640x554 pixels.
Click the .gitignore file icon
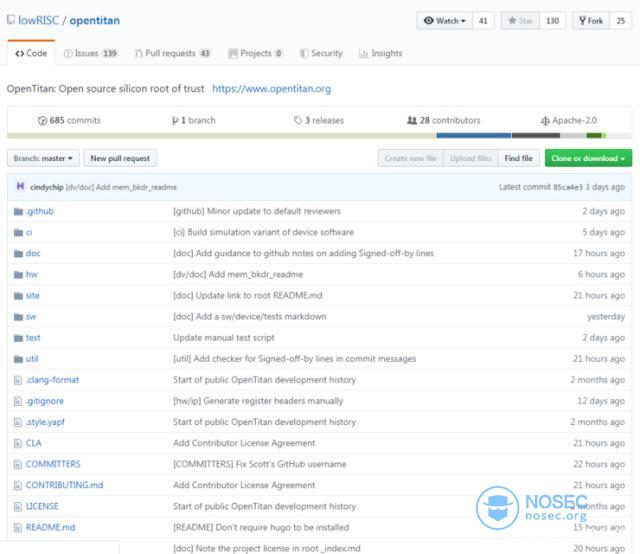[x=18, y=401]
